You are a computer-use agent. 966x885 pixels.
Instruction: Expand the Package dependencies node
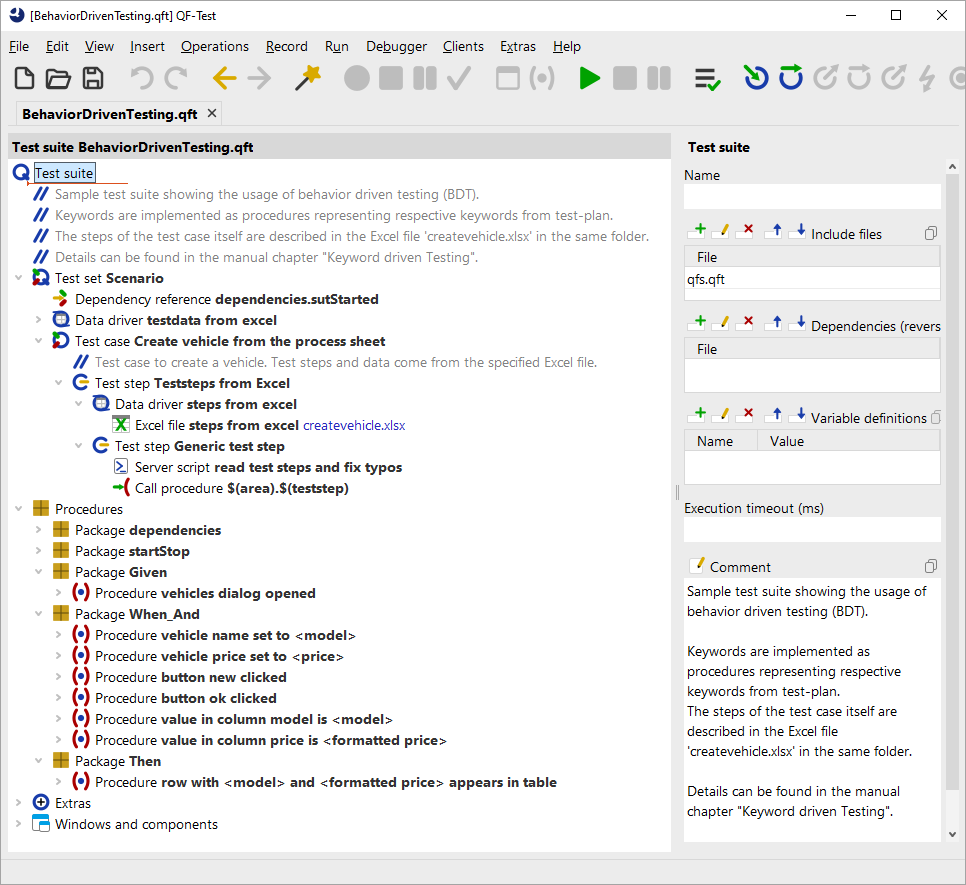[x=39, y=530]
